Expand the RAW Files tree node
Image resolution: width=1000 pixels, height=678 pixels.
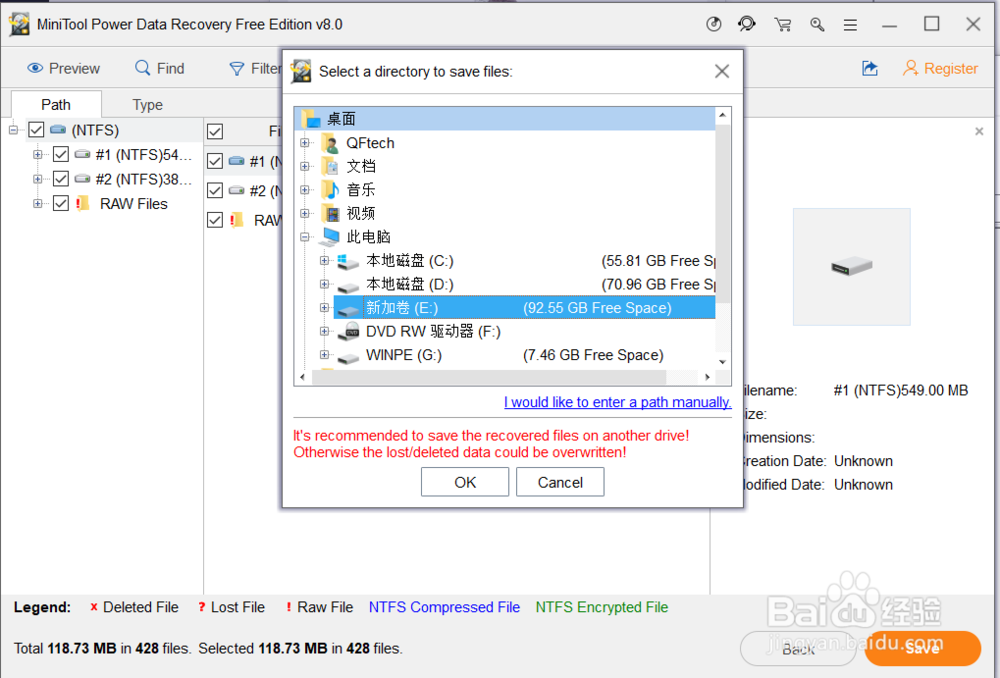[38, 203]
